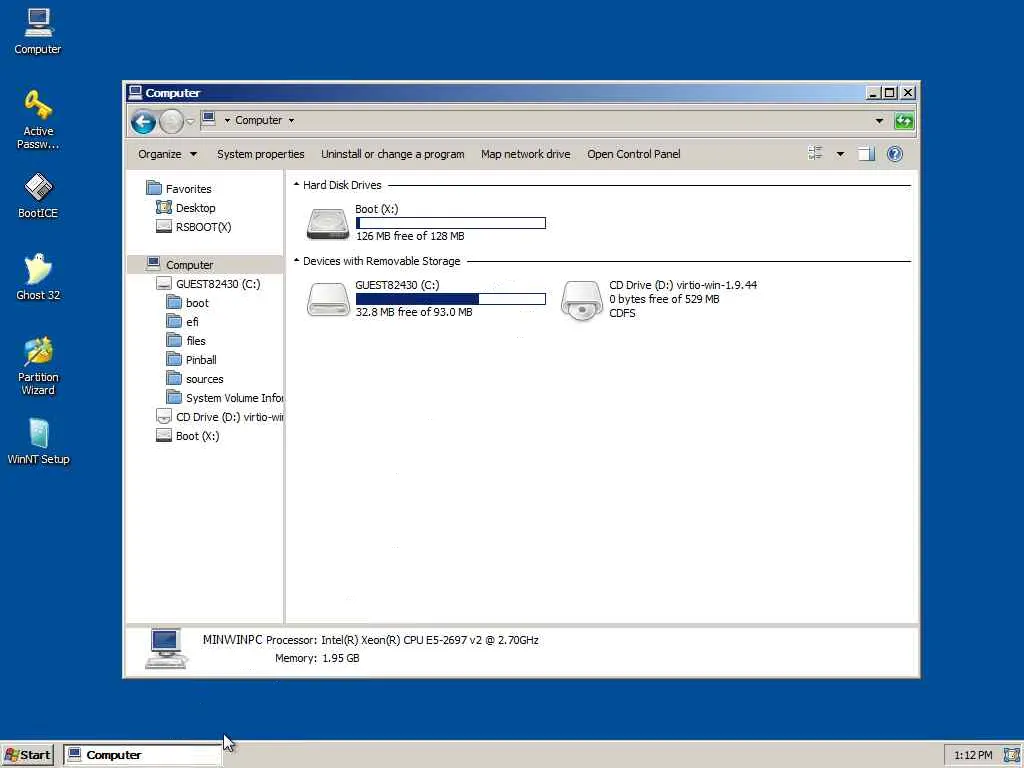The height and width of the screenshot is (768, 1024).
Task: Click Open Control Panel
Action: (x=633, y=154)
